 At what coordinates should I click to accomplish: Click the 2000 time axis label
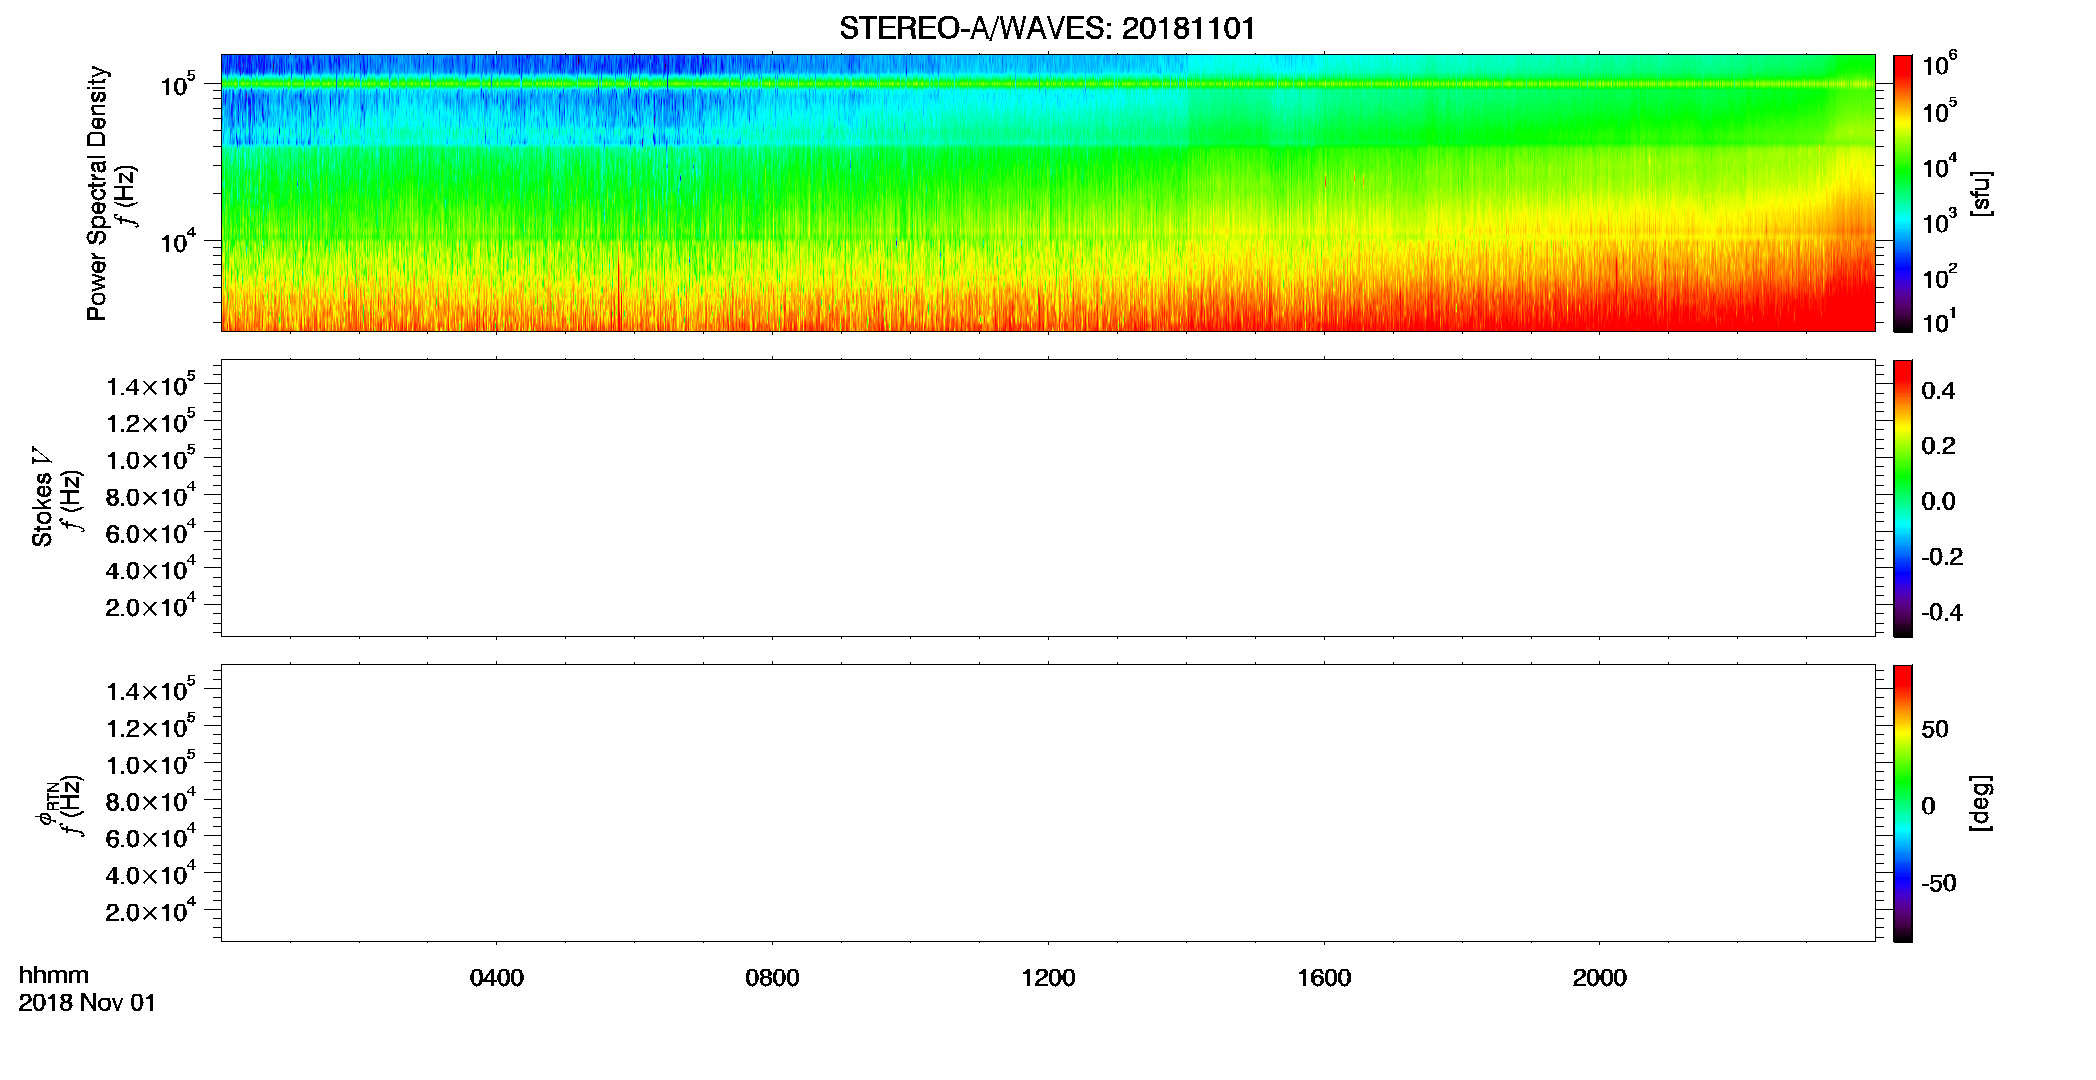click(x=1599, y=978)
